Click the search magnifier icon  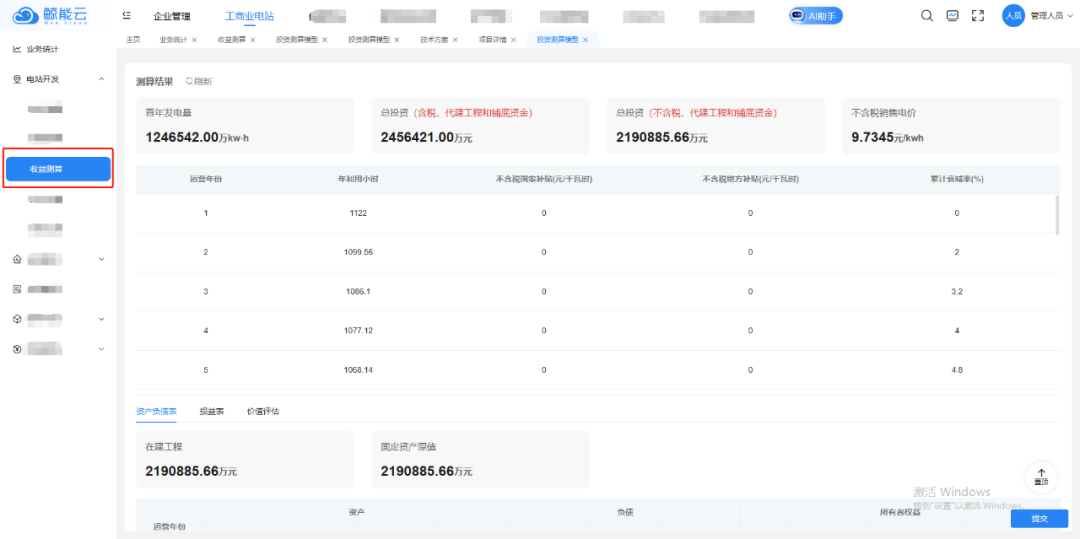click(927, 15)
